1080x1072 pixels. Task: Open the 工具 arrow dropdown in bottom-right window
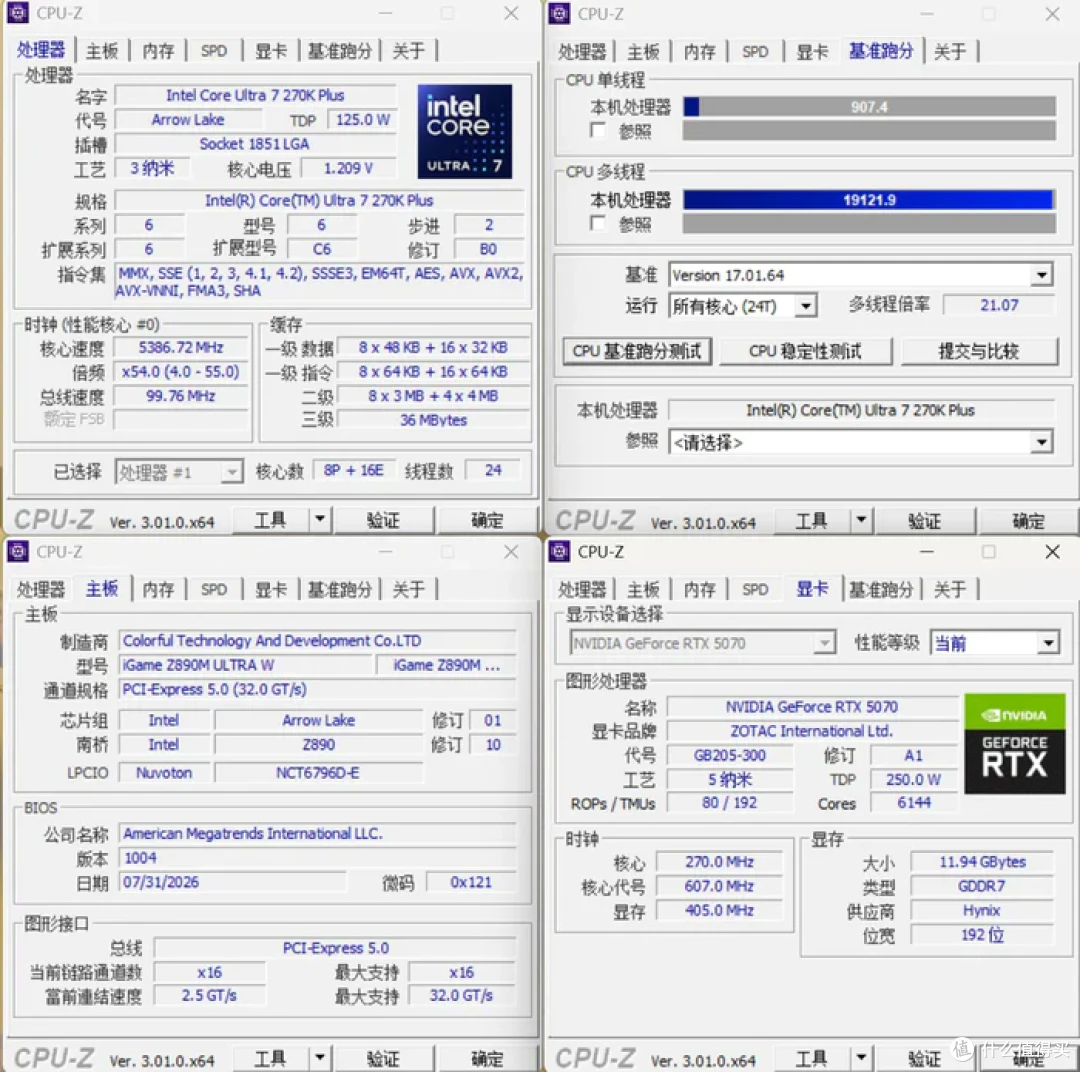(861, 1058)
